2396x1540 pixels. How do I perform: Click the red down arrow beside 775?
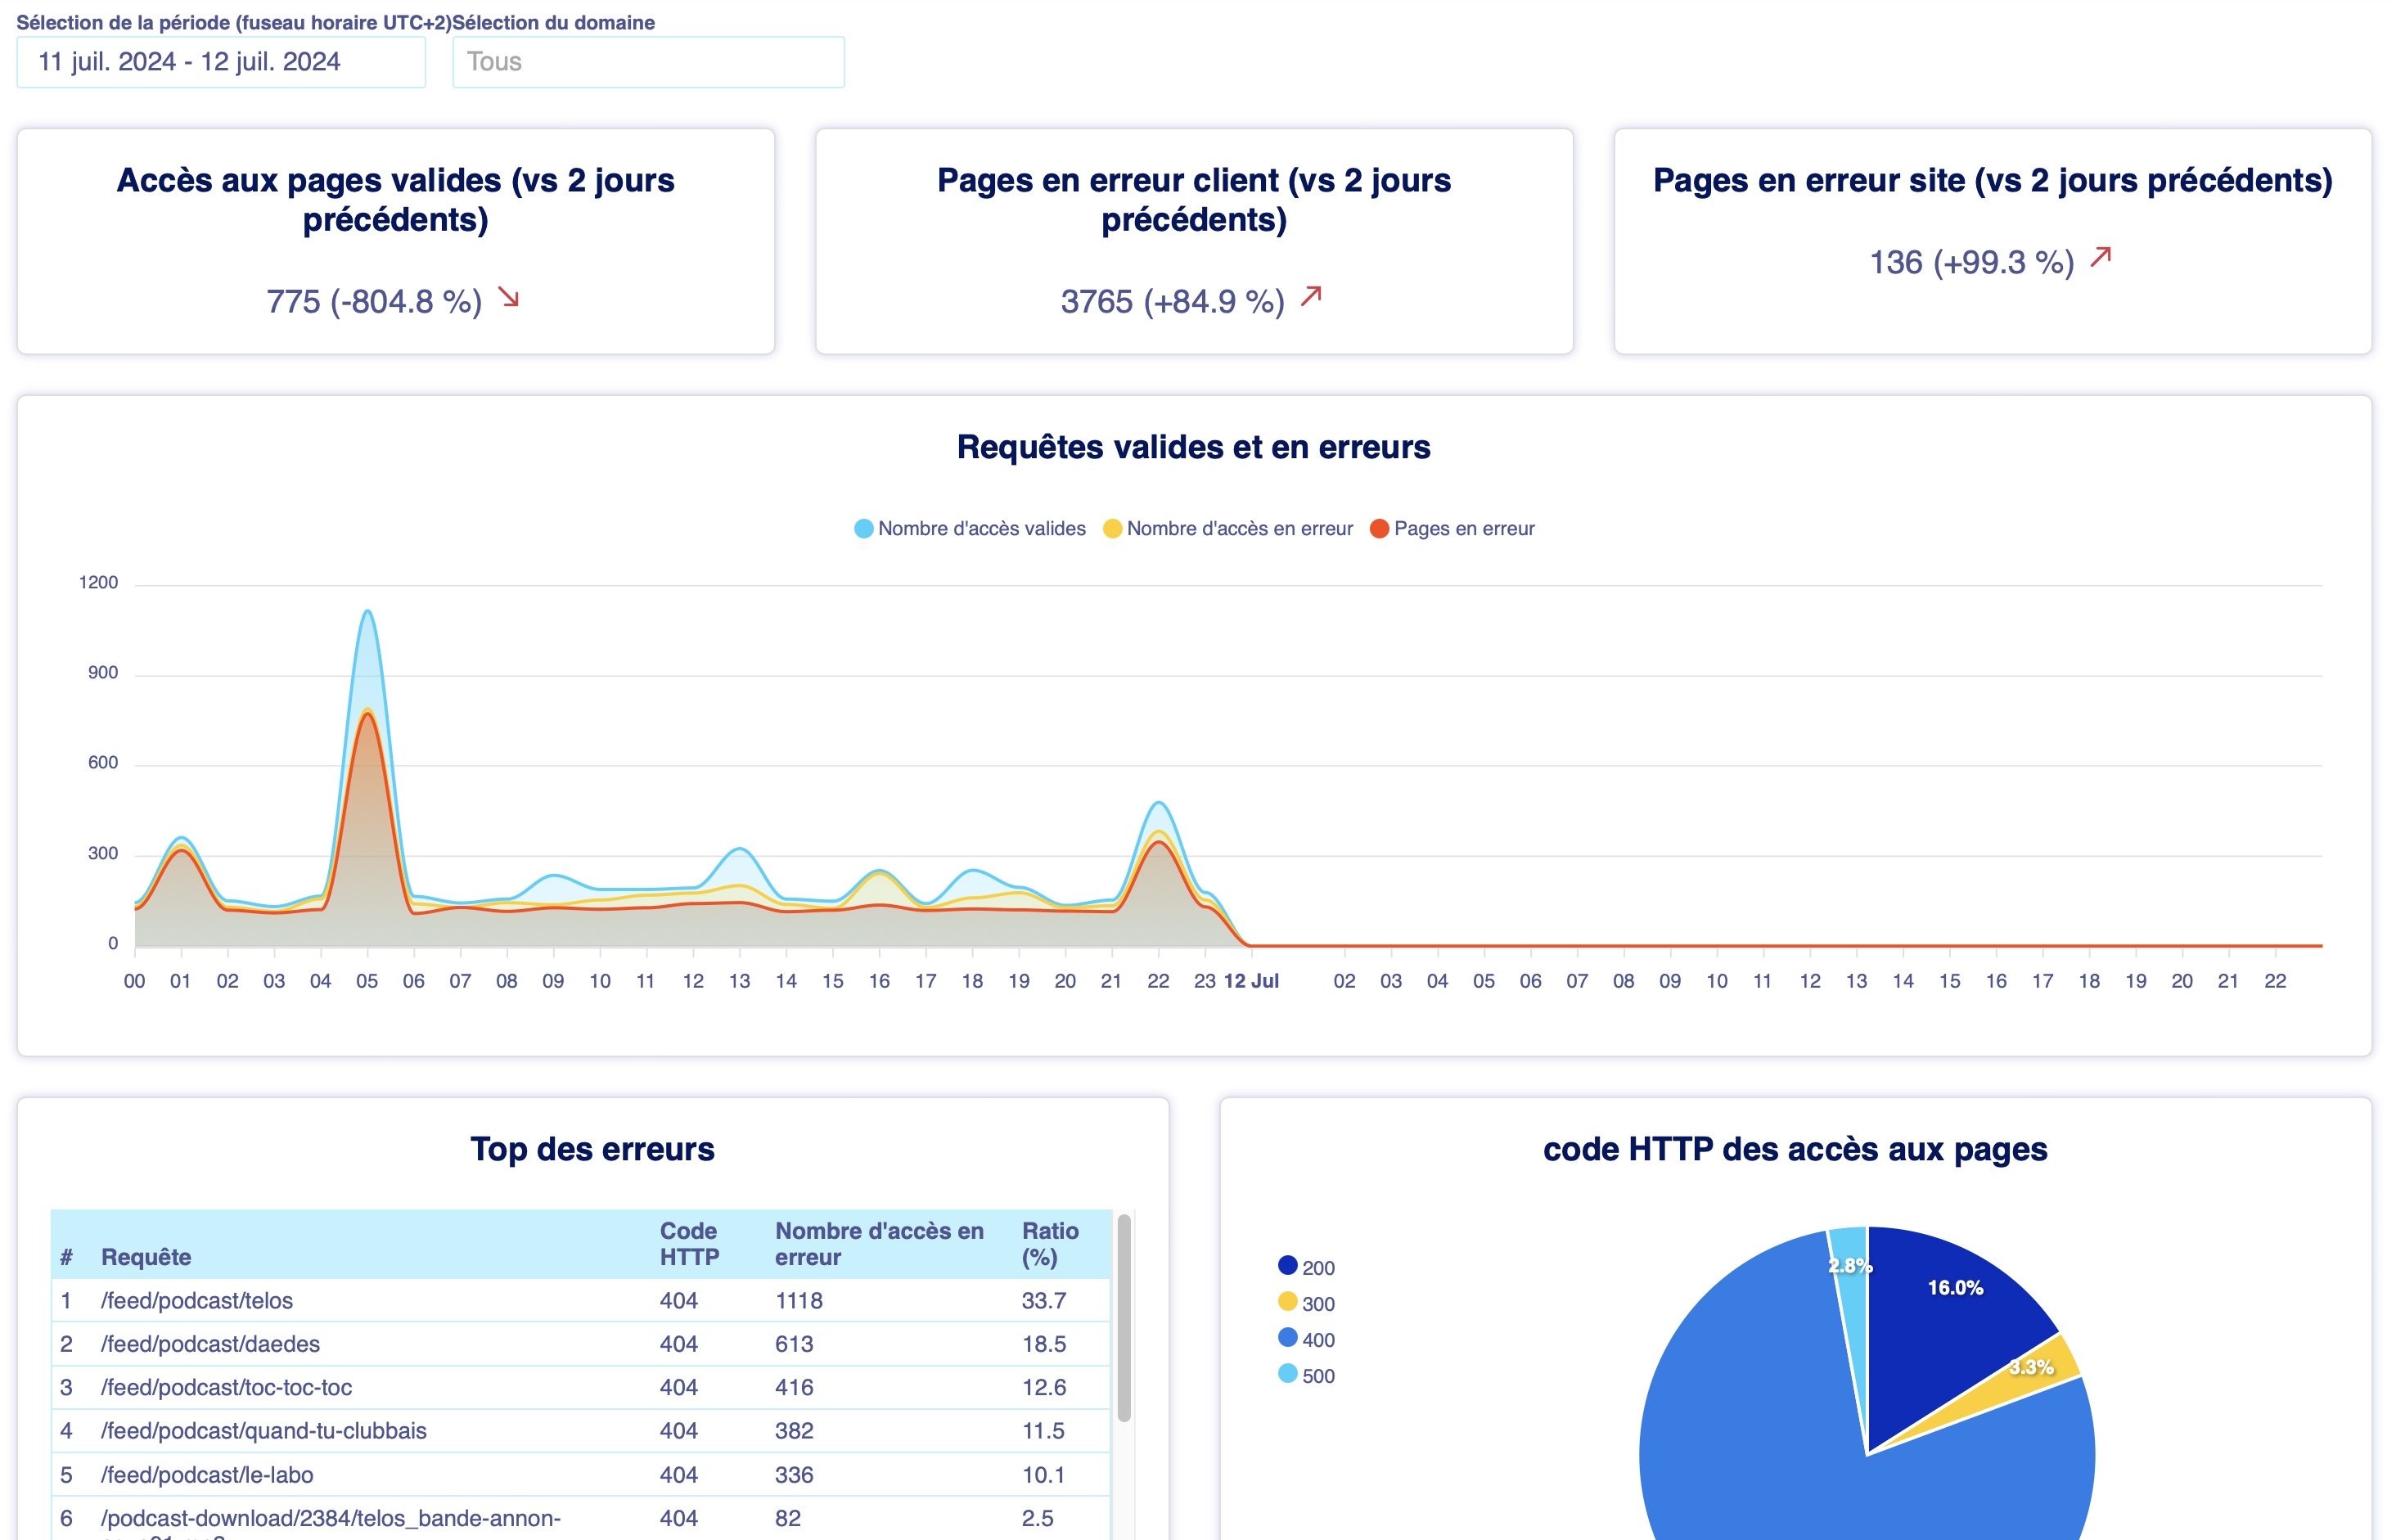coord(509,297)
